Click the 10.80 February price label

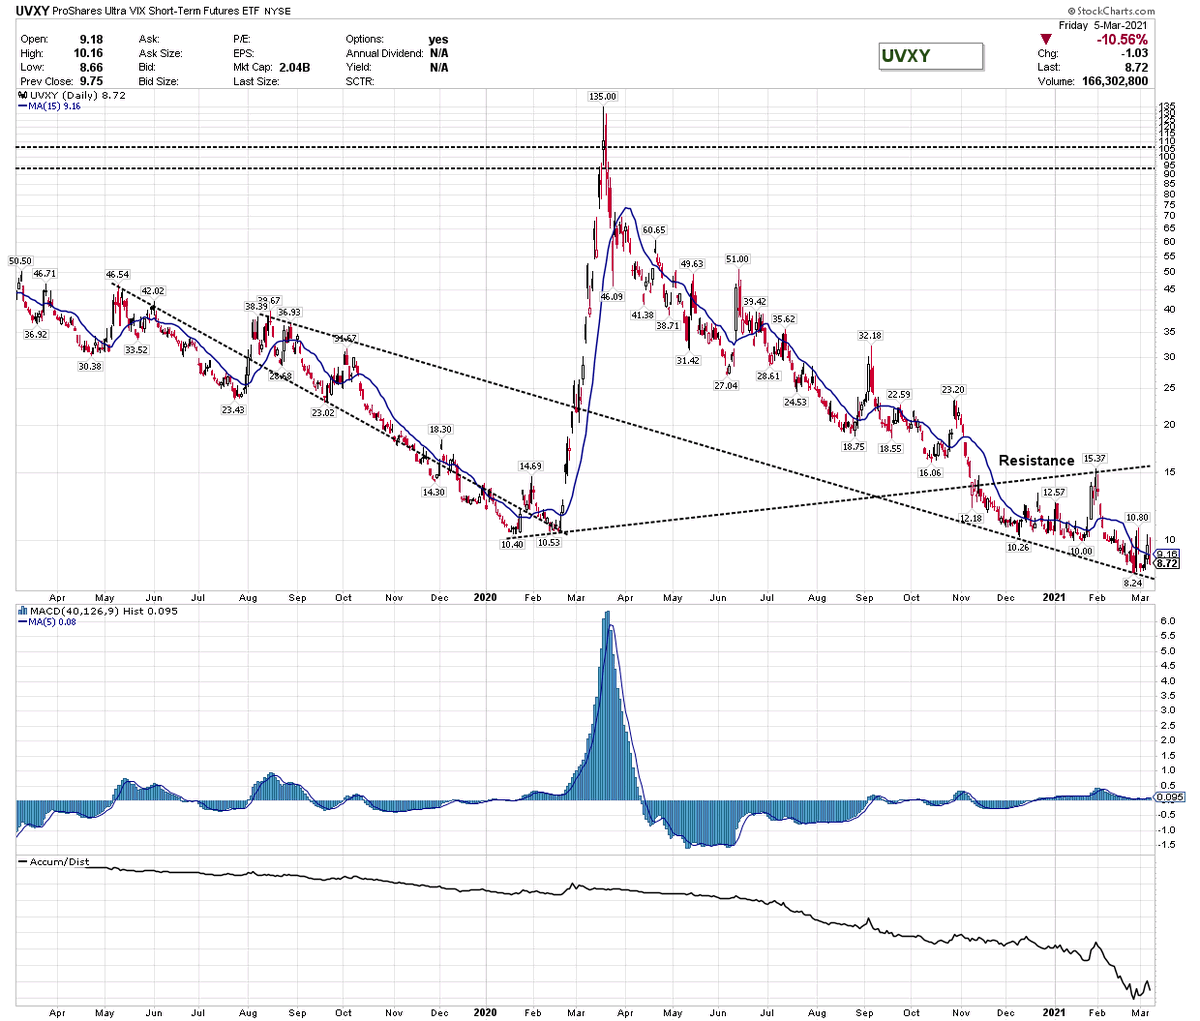[1137, 517]
